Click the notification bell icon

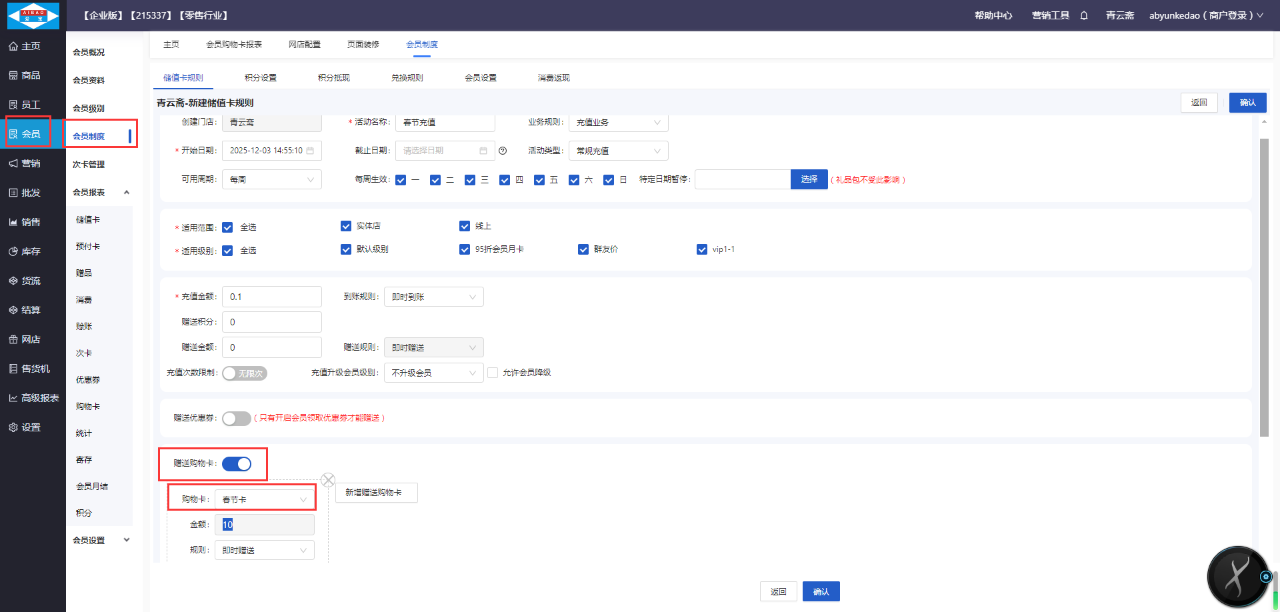pos(1084,15)
